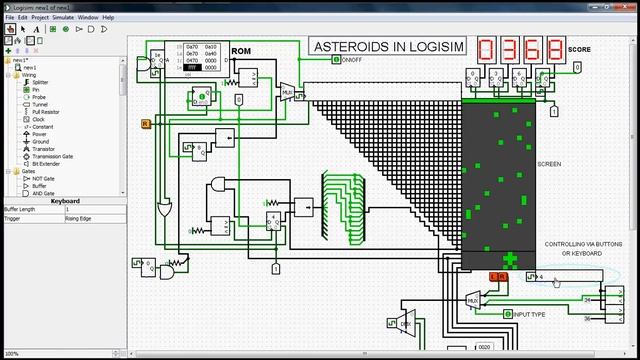Toggle the ON/OFF input pin

[x=336, y=60]
